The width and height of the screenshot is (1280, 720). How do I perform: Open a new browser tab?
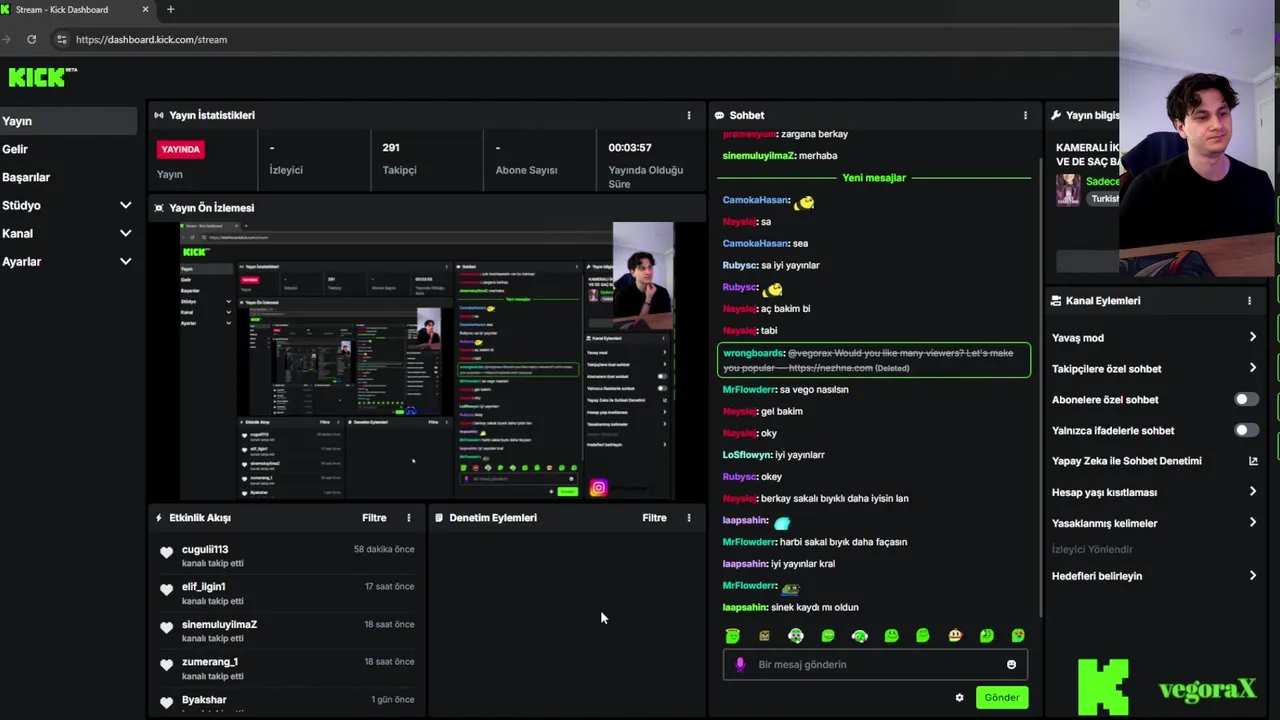point(170,10)
